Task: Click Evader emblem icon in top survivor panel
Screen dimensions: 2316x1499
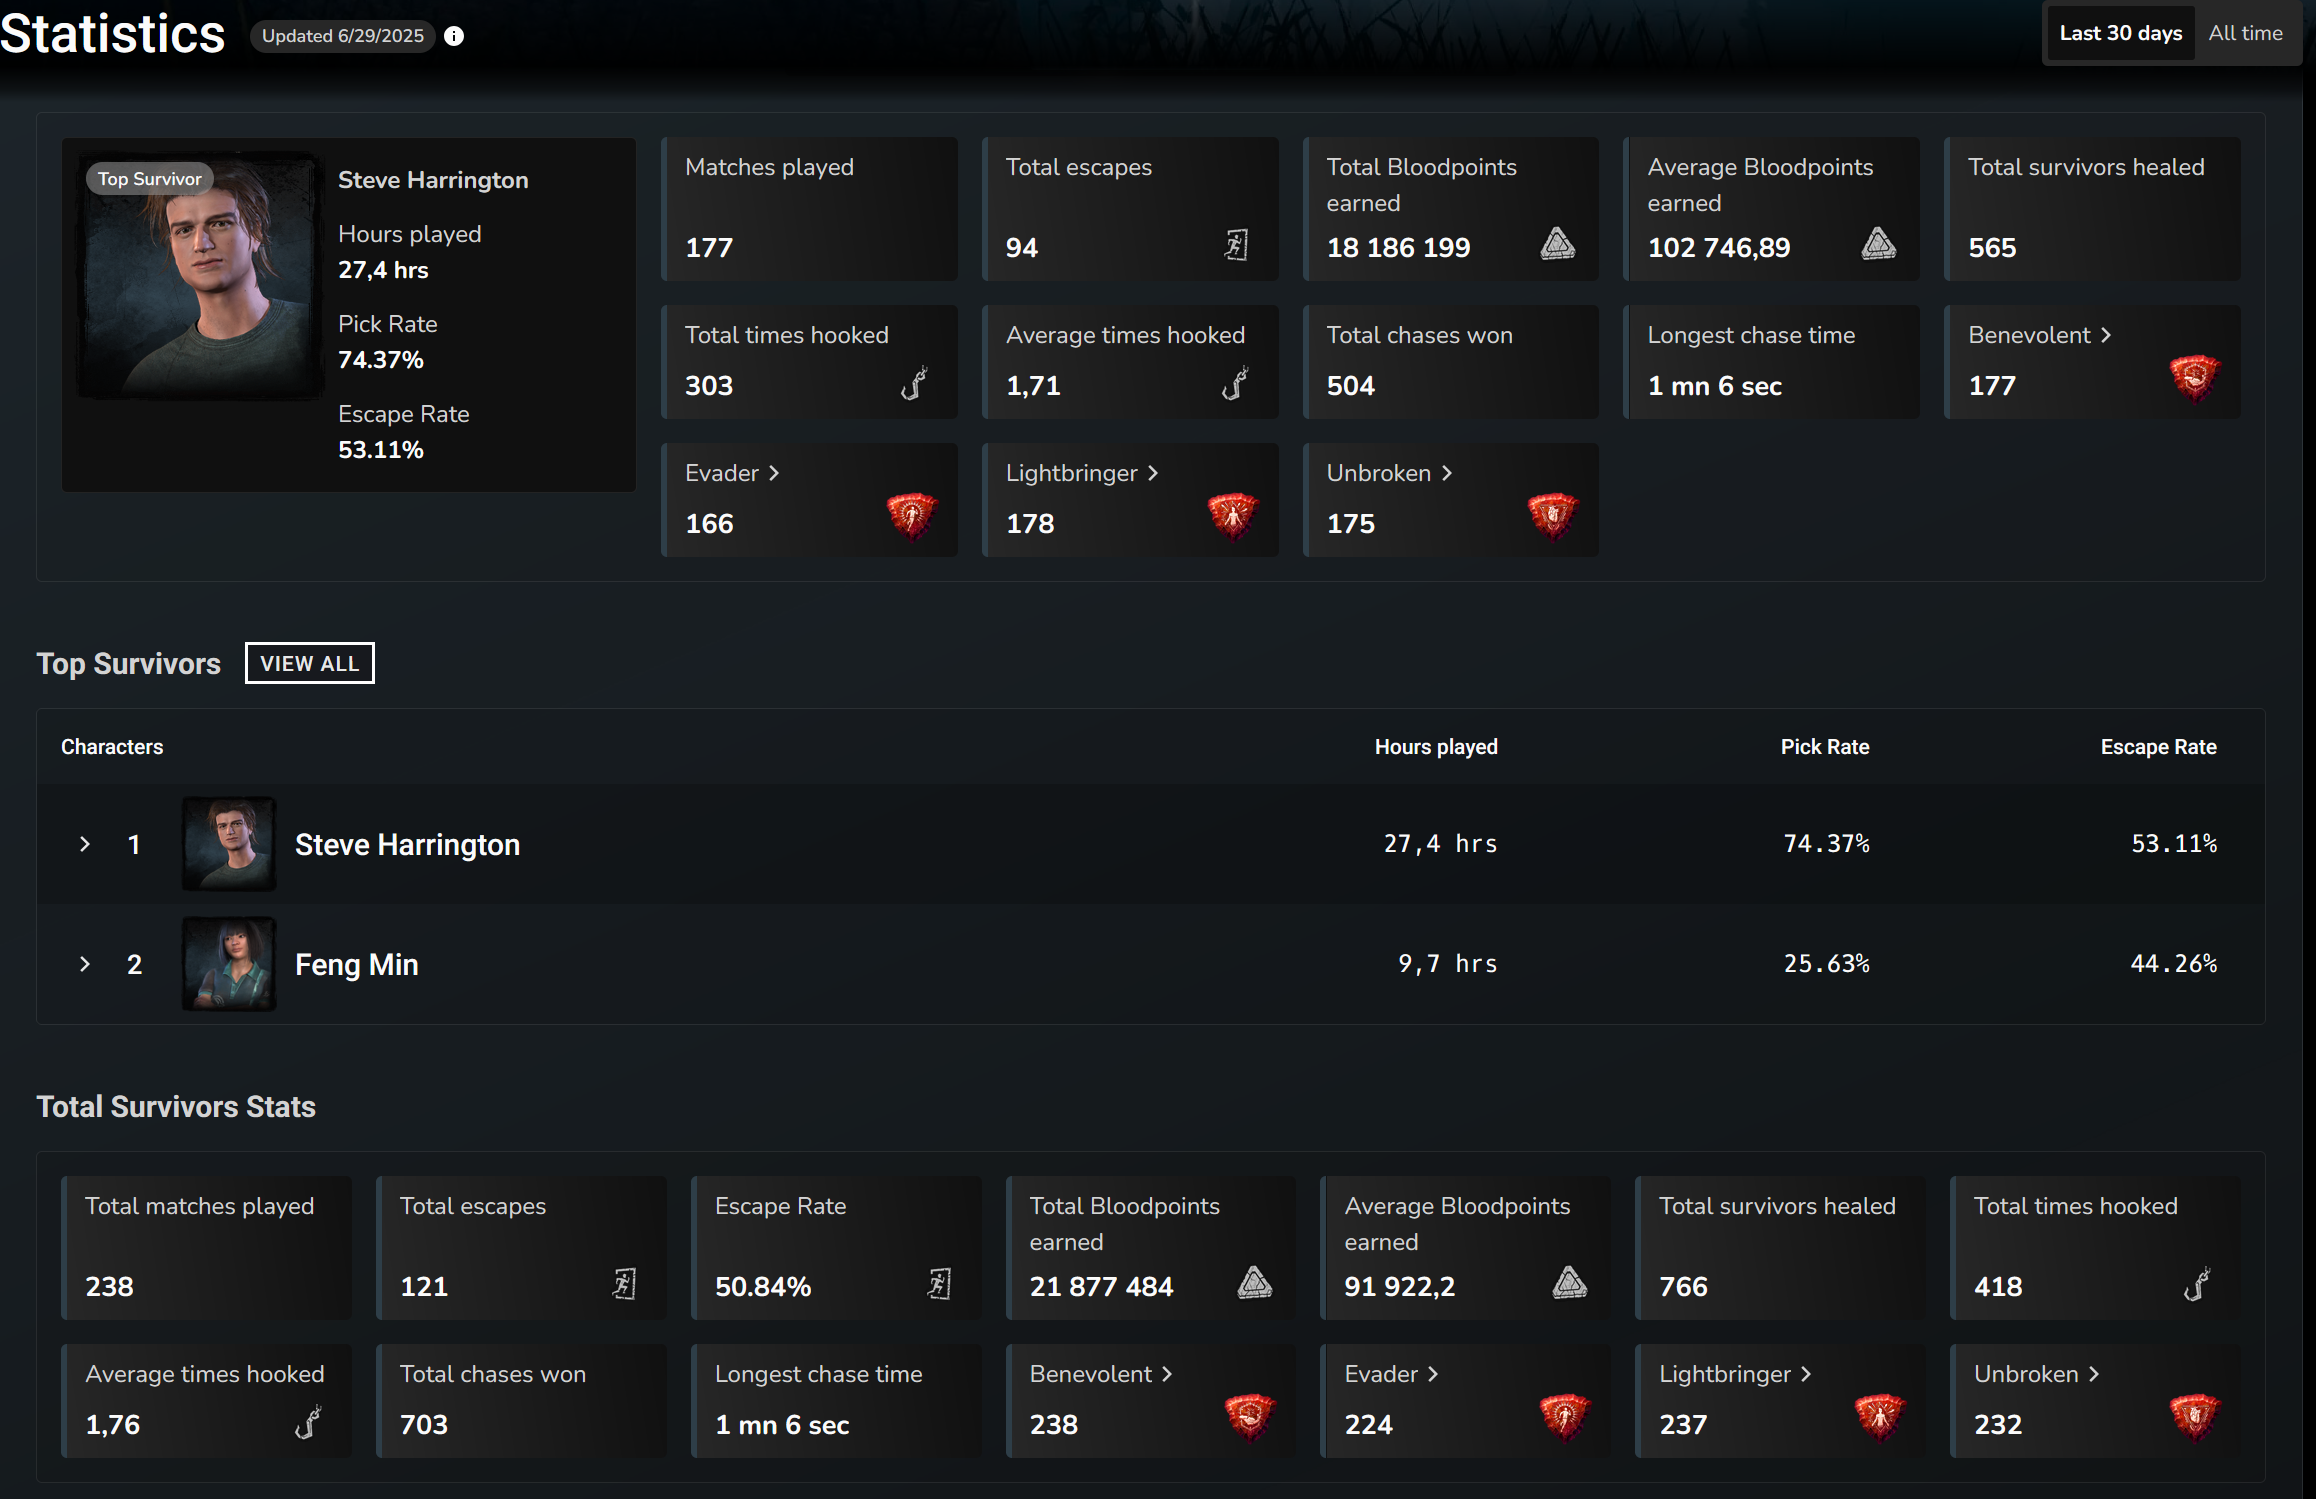Action: point(911,515)
